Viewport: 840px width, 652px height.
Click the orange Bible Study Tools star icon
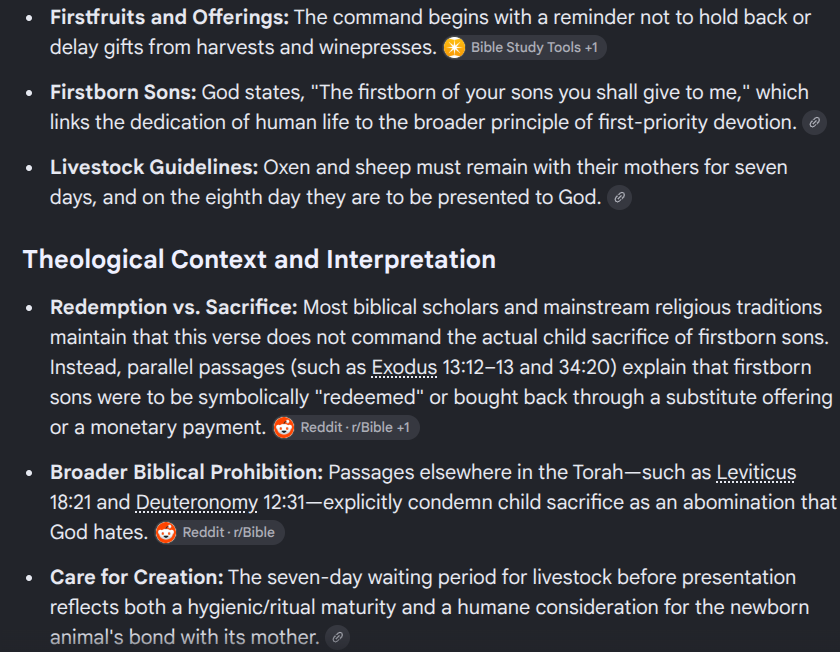point(454,48)
